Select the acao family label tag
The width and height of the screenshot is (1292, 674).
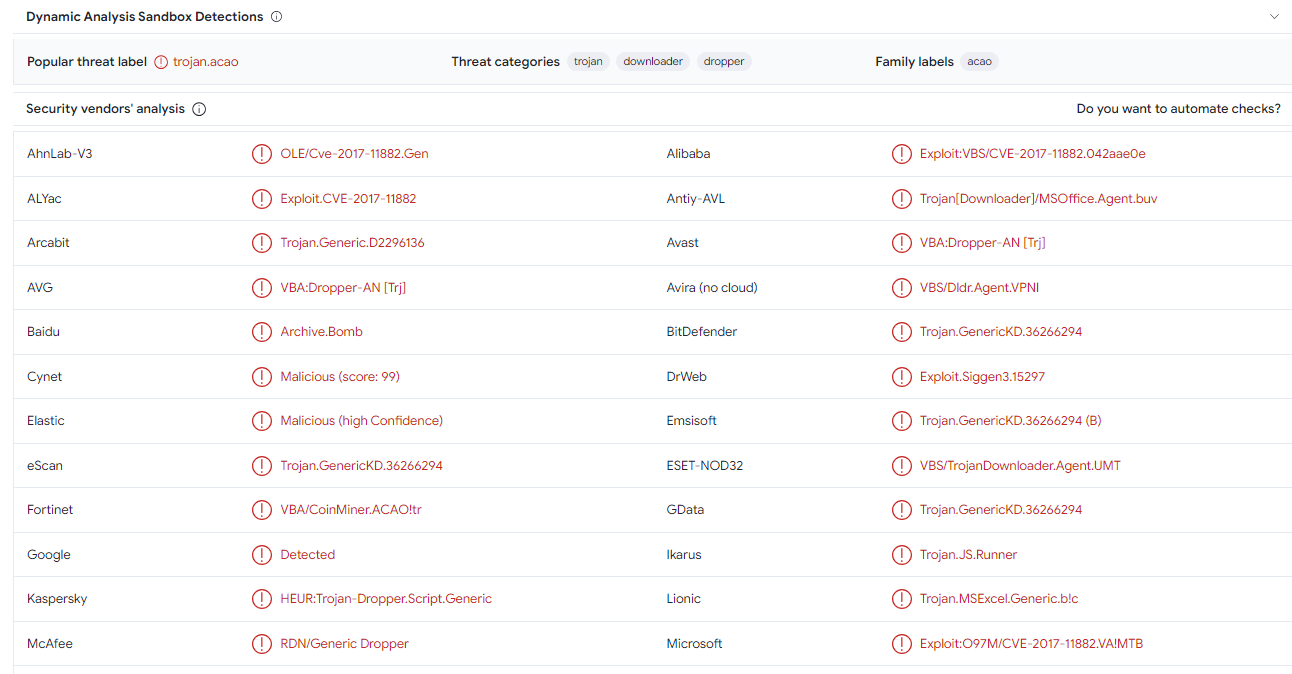(x=980, y=62)
